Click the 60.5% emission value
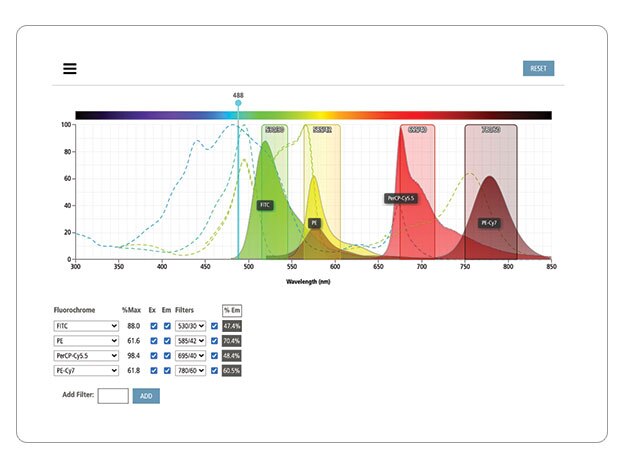The width and height of the screenshot is (624, 468). (x=232, y=370)
